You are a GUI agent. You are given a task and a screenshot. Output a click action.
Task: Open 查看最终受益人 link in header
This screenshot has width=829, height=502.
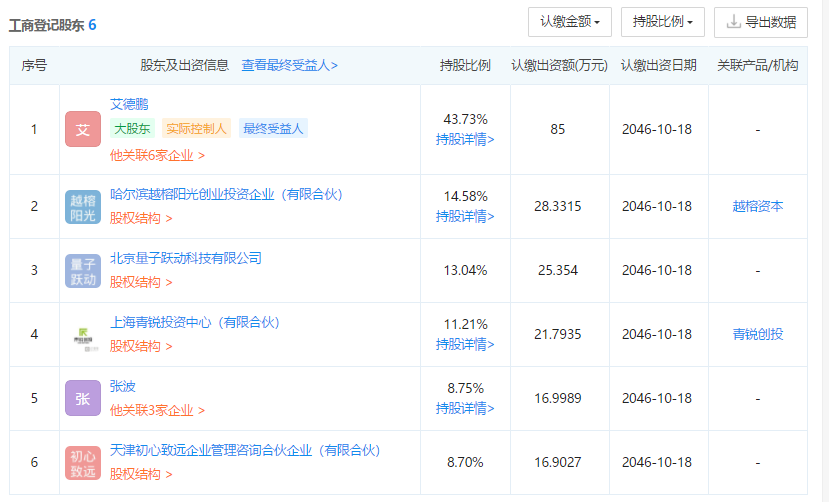point(289,65)
